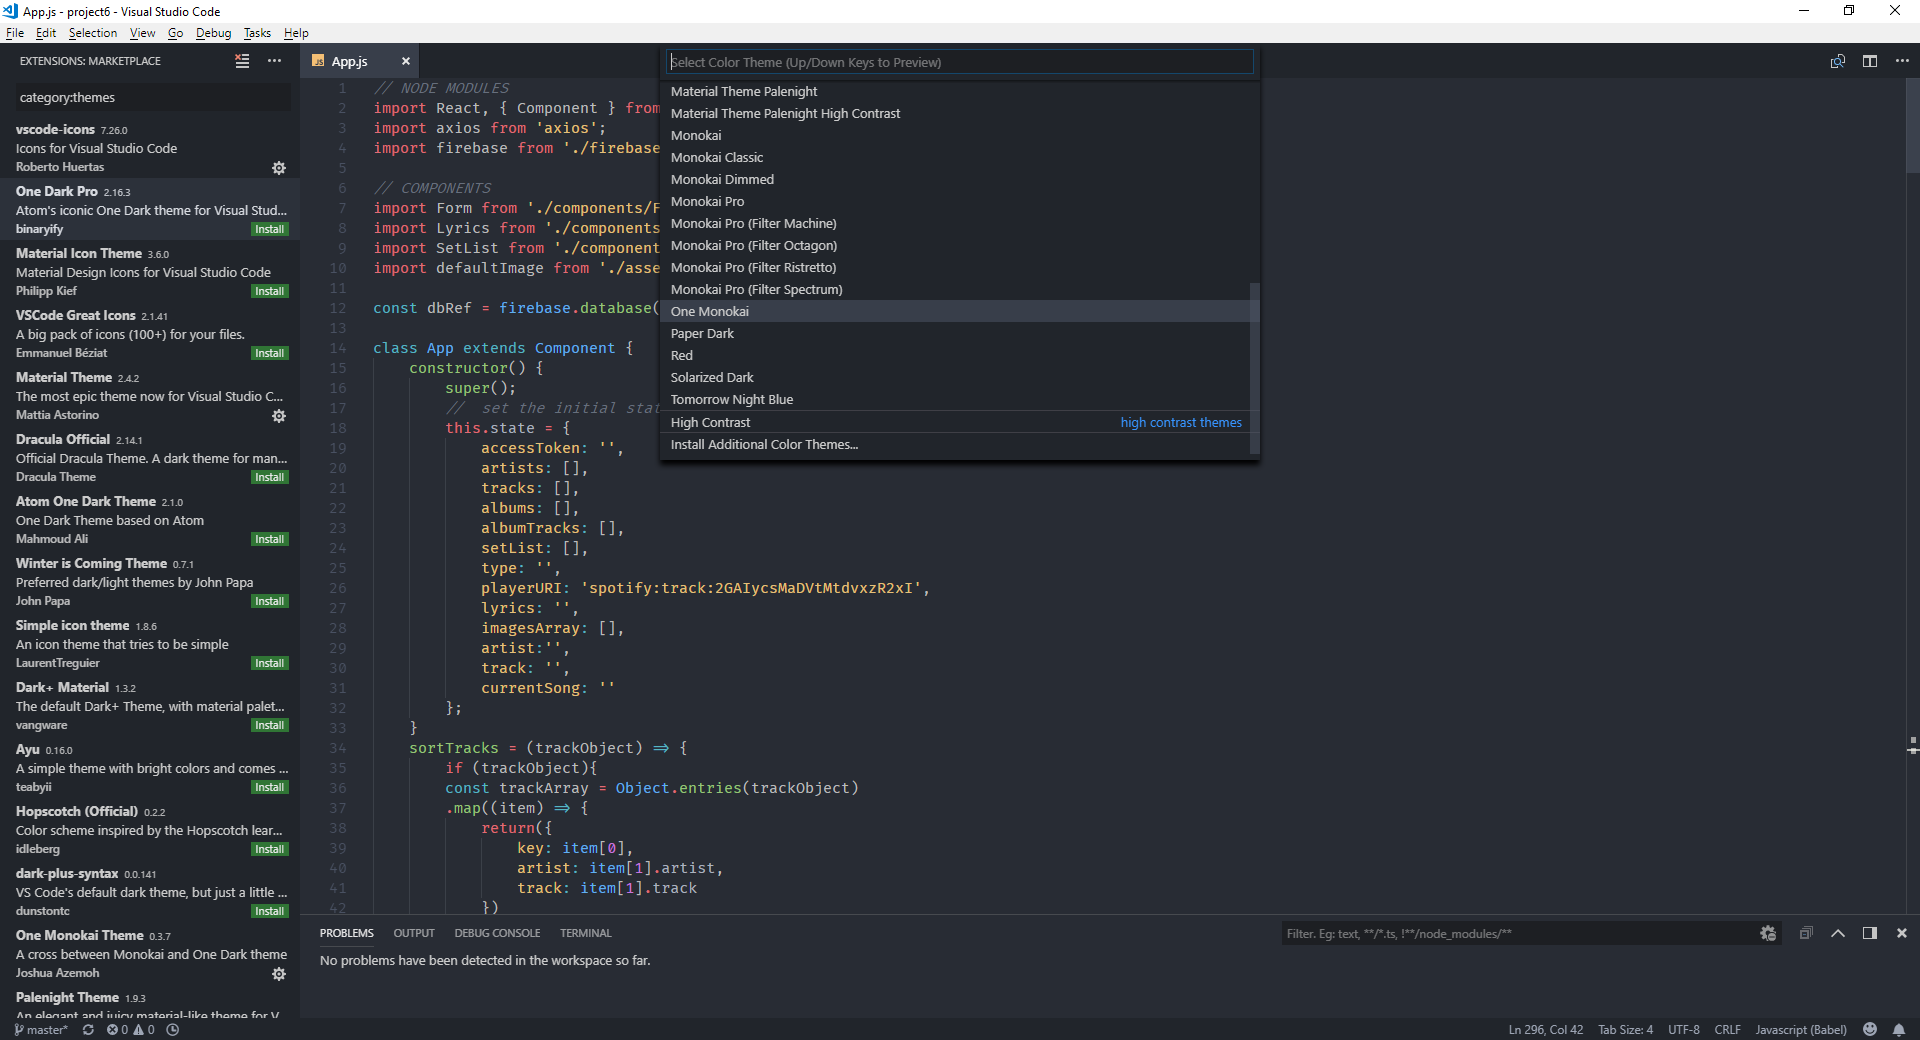The image size is (1920, 1040).
Task: Choose Material Theme Palenight color theme
Action: click(x=955, y=91)
